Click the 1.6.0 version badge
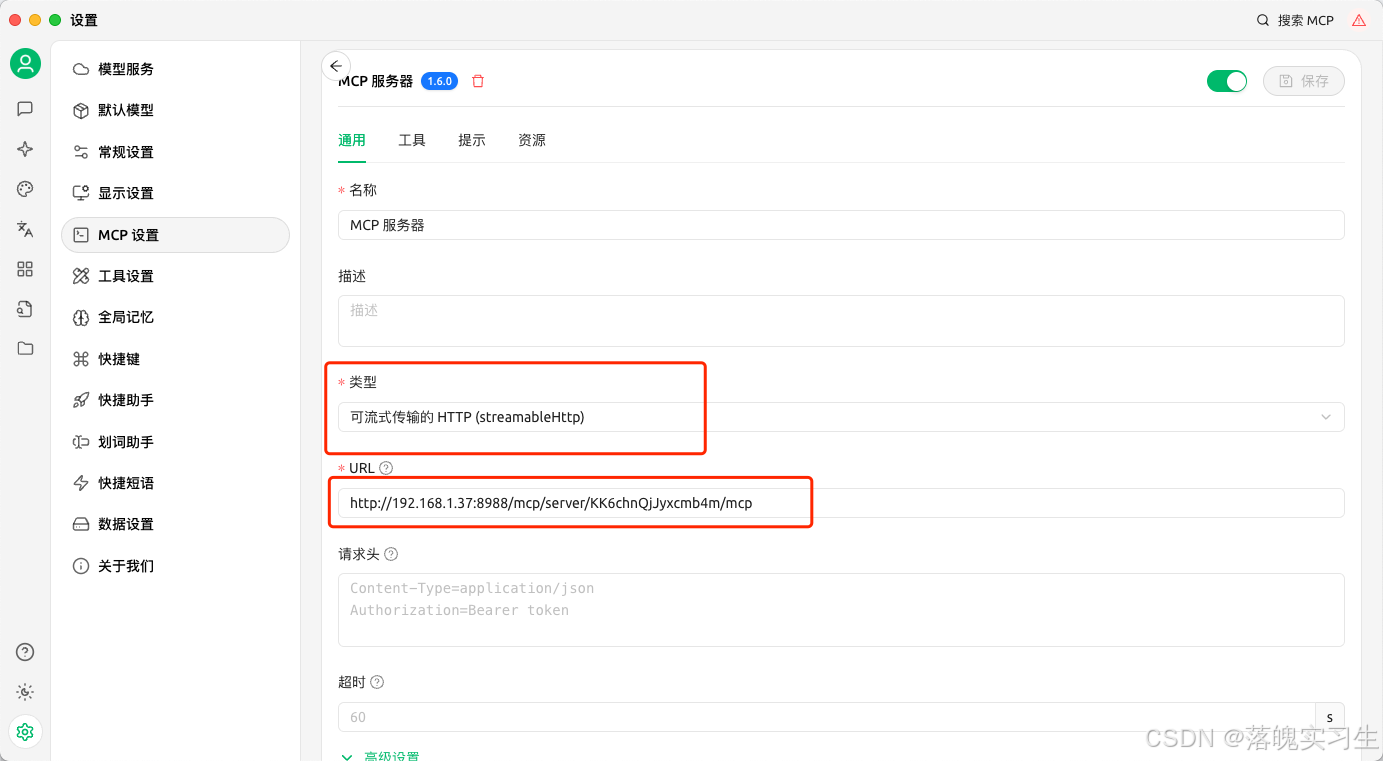 439,81
